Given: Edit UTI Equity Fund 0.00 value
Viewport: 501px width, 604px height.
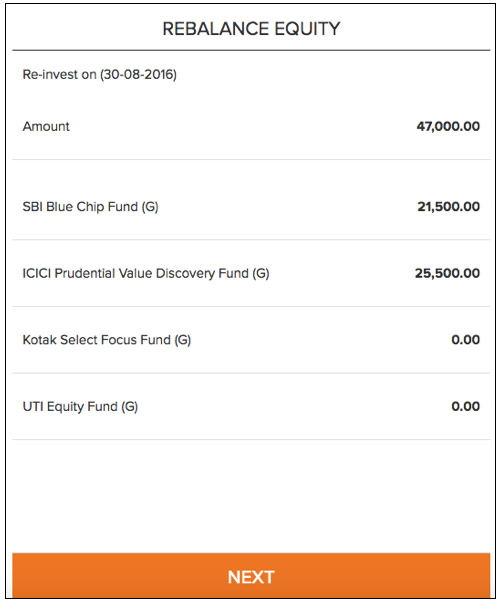Looking at the screenshot, I should tap(466, 406).
